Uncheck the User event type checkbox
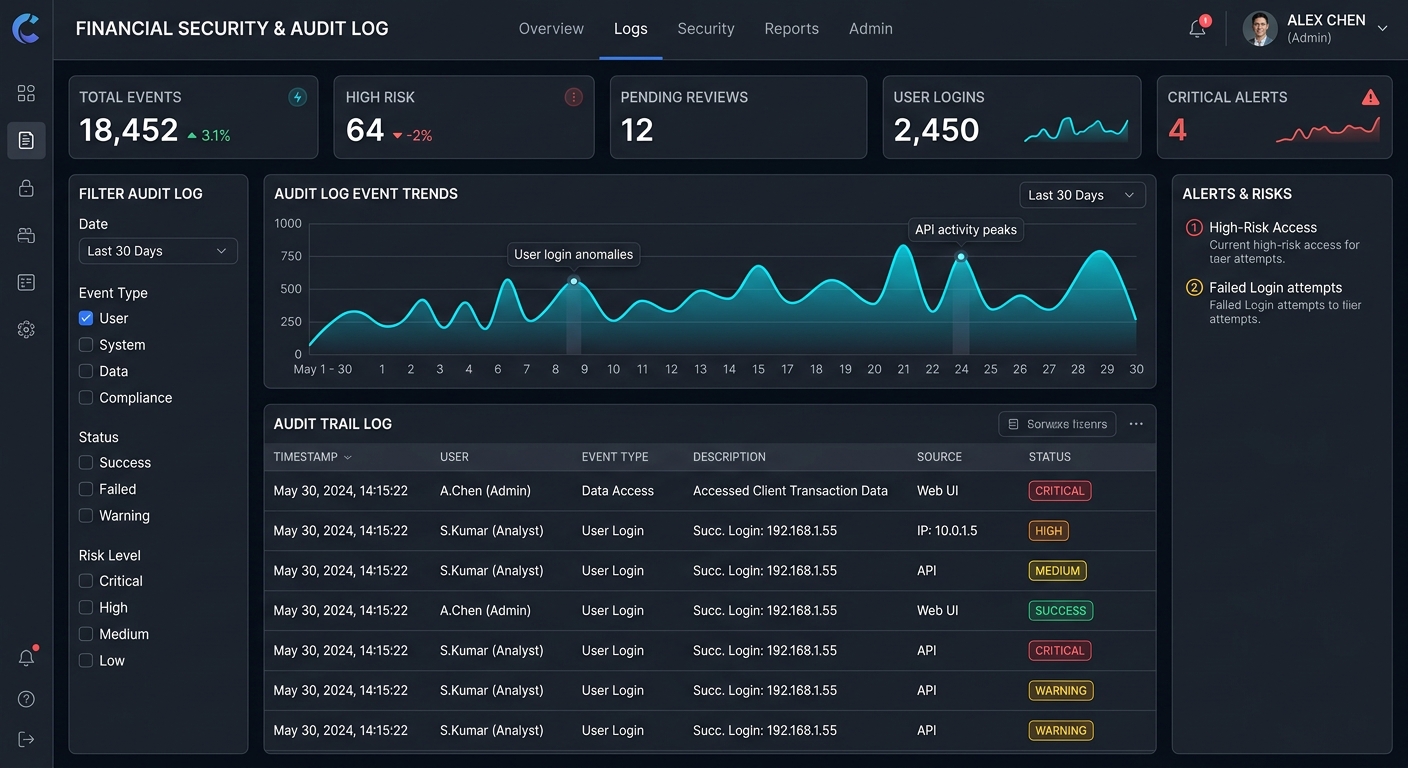1408x768 pixels. 86,318
